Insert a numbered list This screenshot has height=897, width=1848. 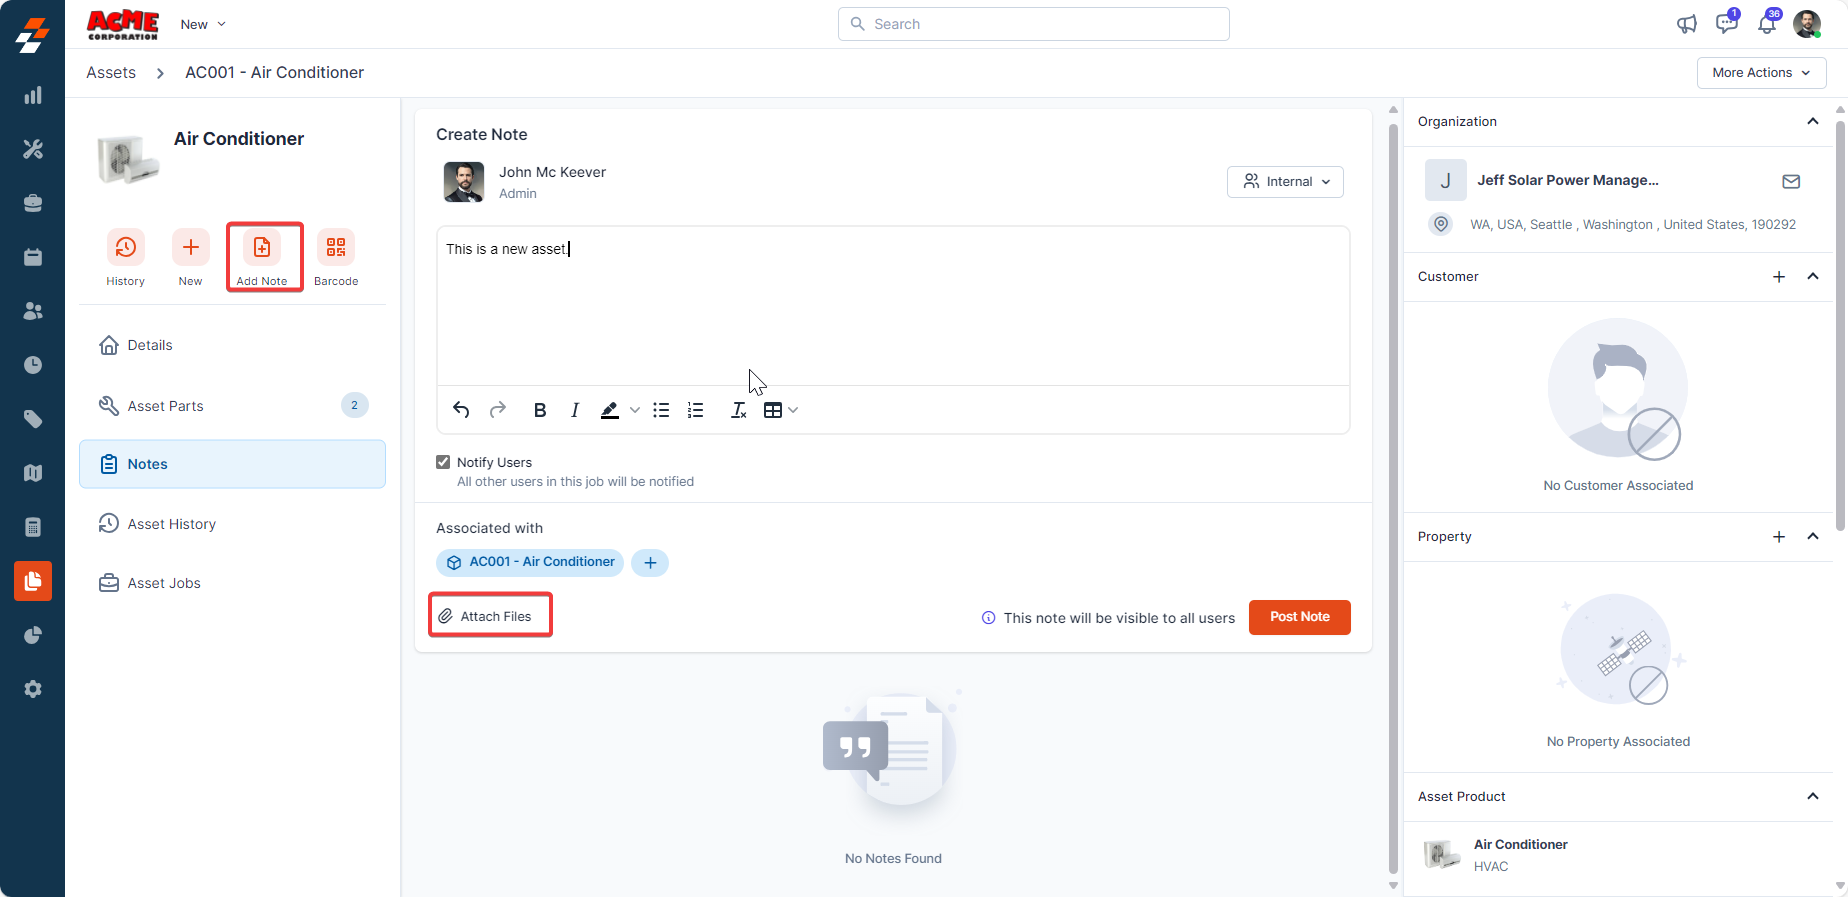click(x=696, y=410)
